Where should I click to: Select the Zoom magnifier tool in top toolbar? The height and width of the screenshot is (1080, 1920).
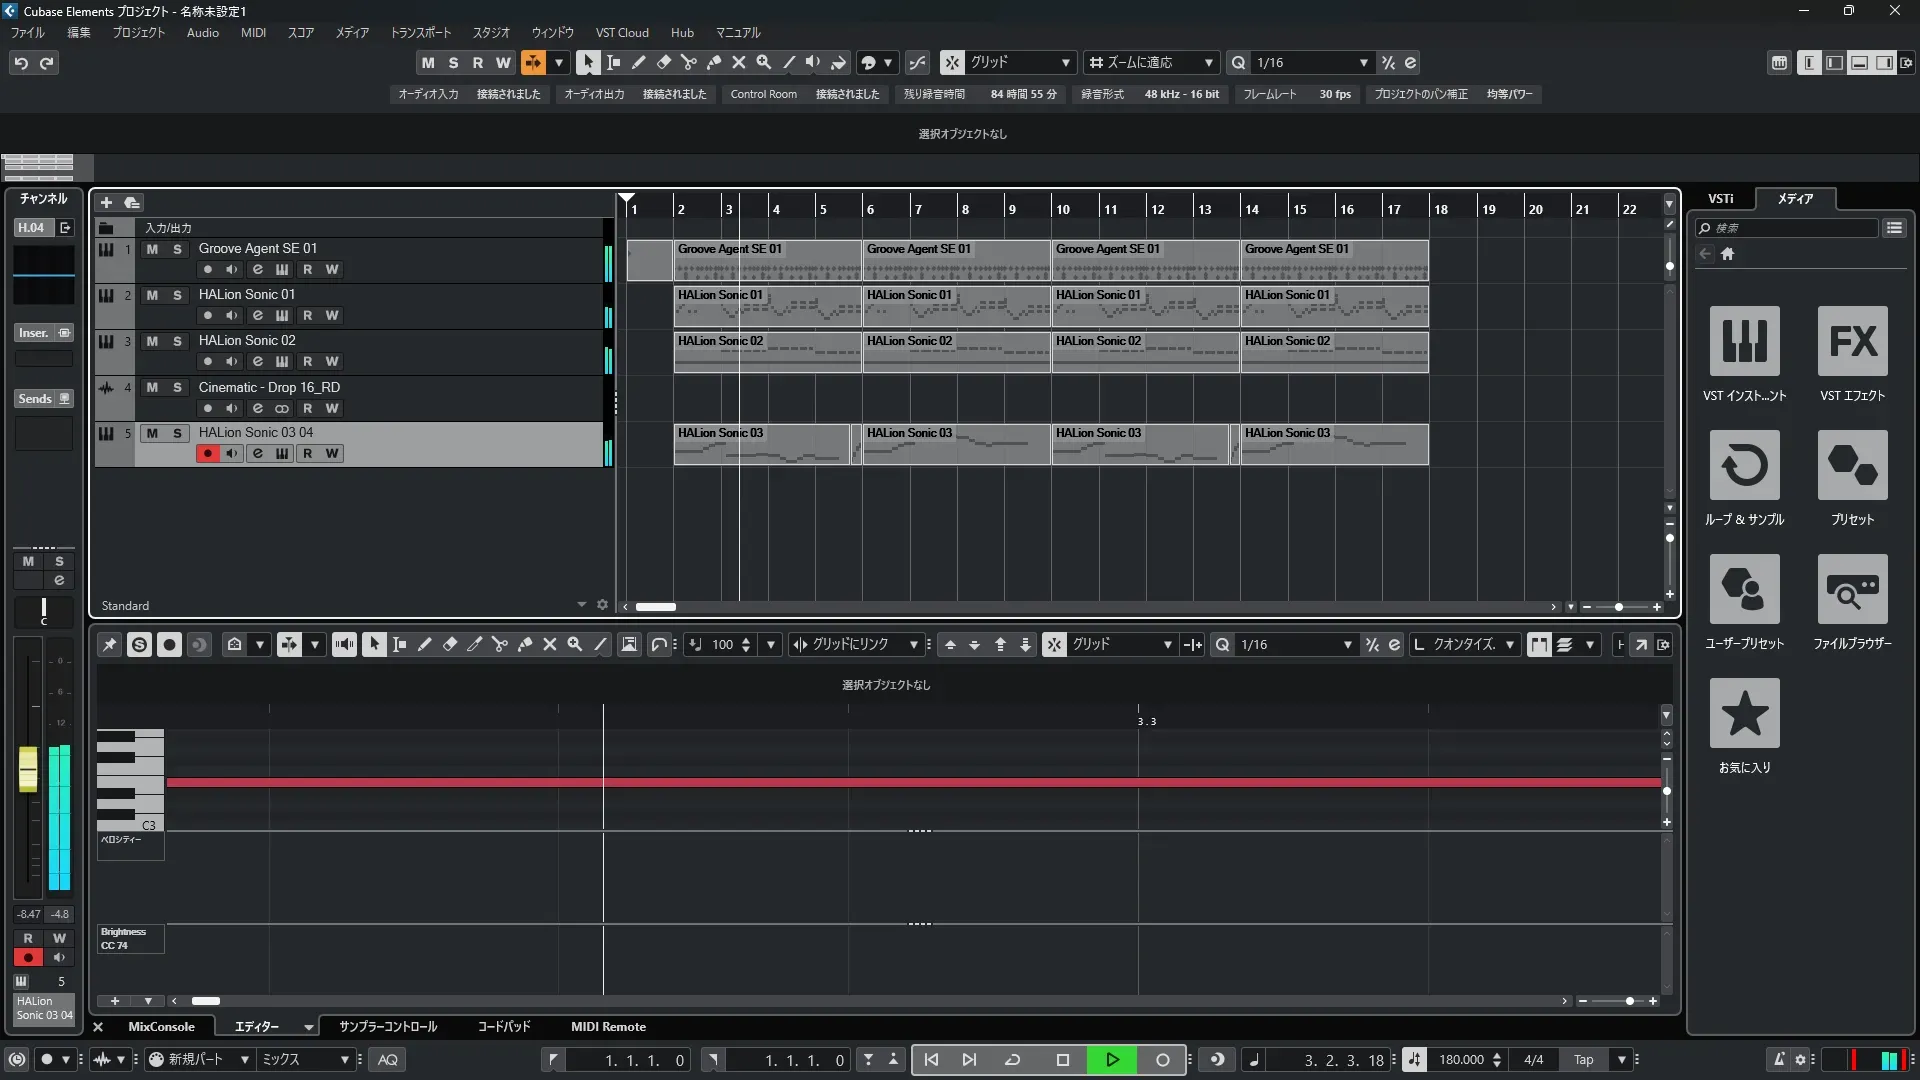[x=763, y=62]
